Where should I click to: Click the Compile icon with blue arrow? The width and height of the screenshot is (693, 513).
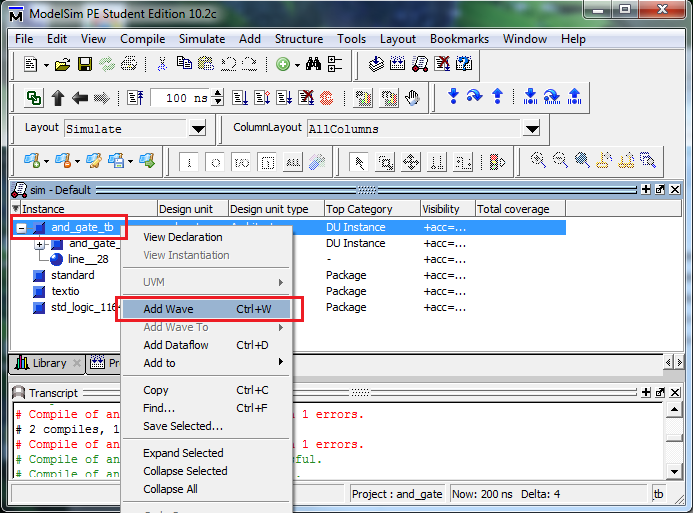(376, 64)
